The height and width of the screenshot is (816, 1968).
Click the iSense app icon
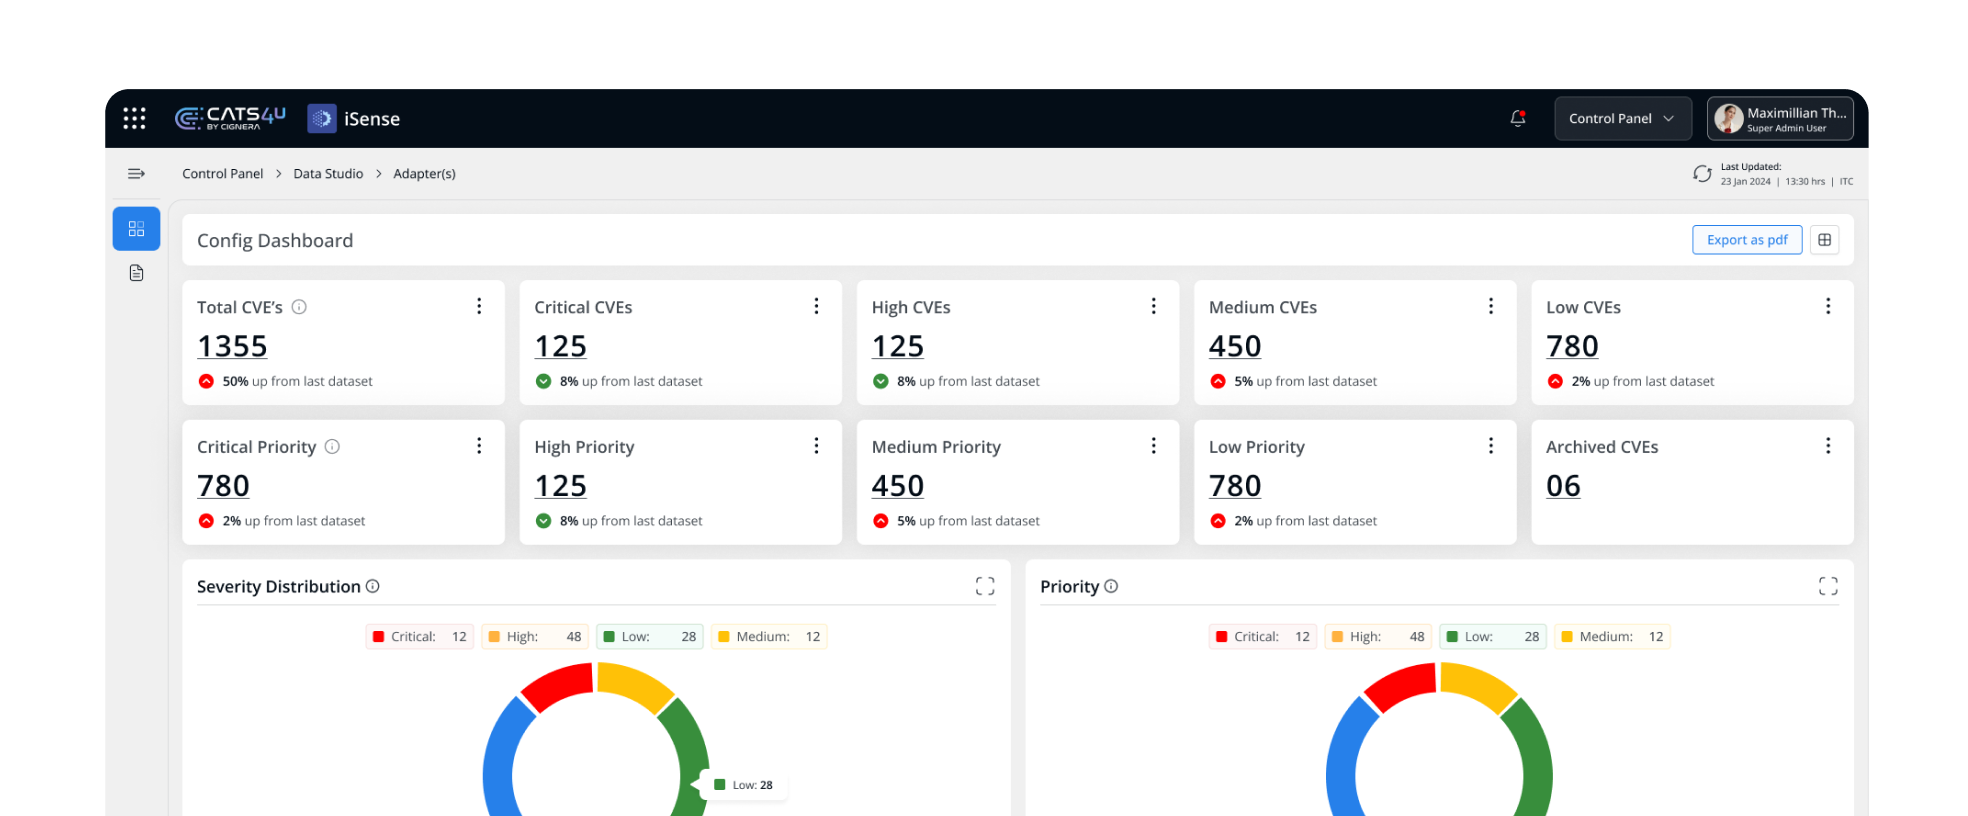coord(322,118)
